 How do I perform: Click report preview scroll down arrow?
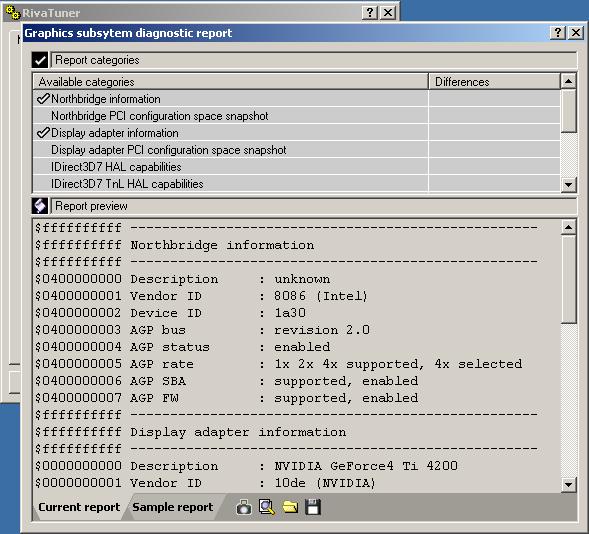point(568,484)
